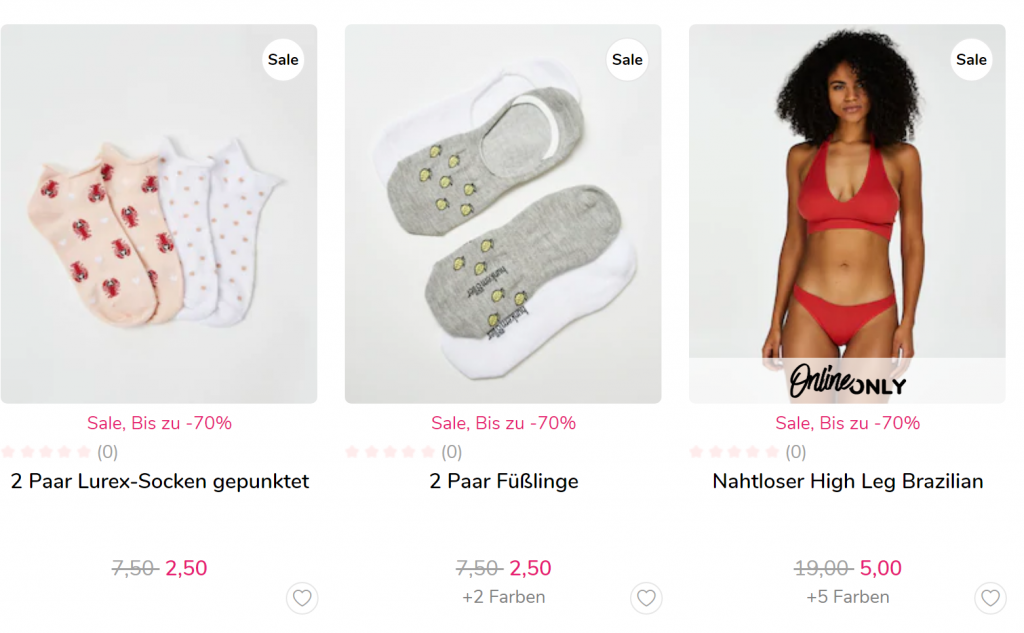Viewport: 1024px width, 633px height.
Task: Click Sale promo text under Lurex-Socken
Action: click(x=160, y=423)
